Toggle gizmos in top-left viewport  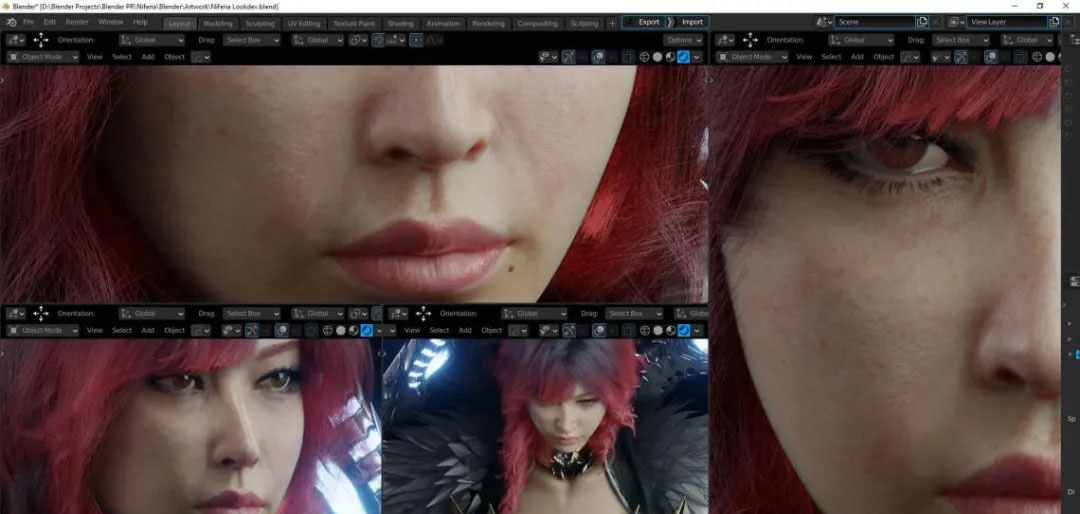569,56
